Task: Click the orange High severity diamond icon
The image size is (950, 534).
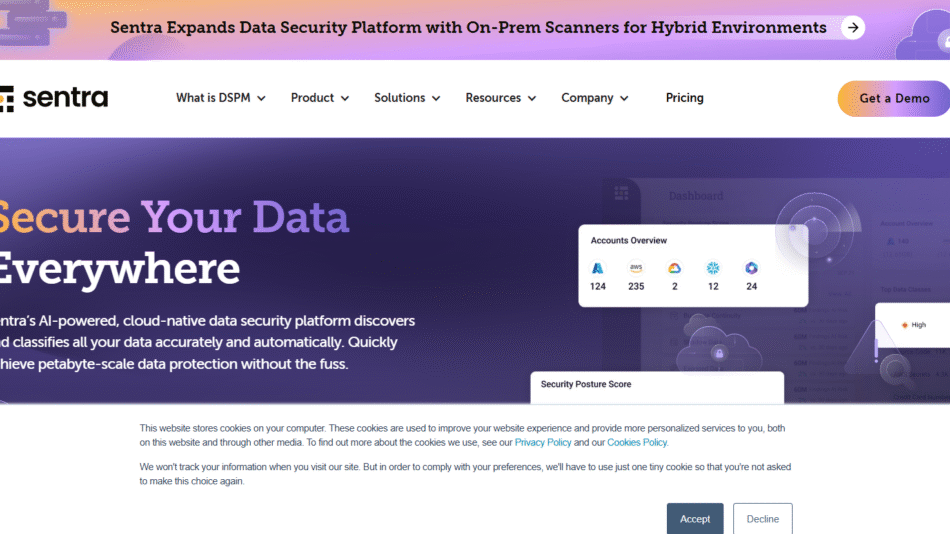Action: [904, 325]
